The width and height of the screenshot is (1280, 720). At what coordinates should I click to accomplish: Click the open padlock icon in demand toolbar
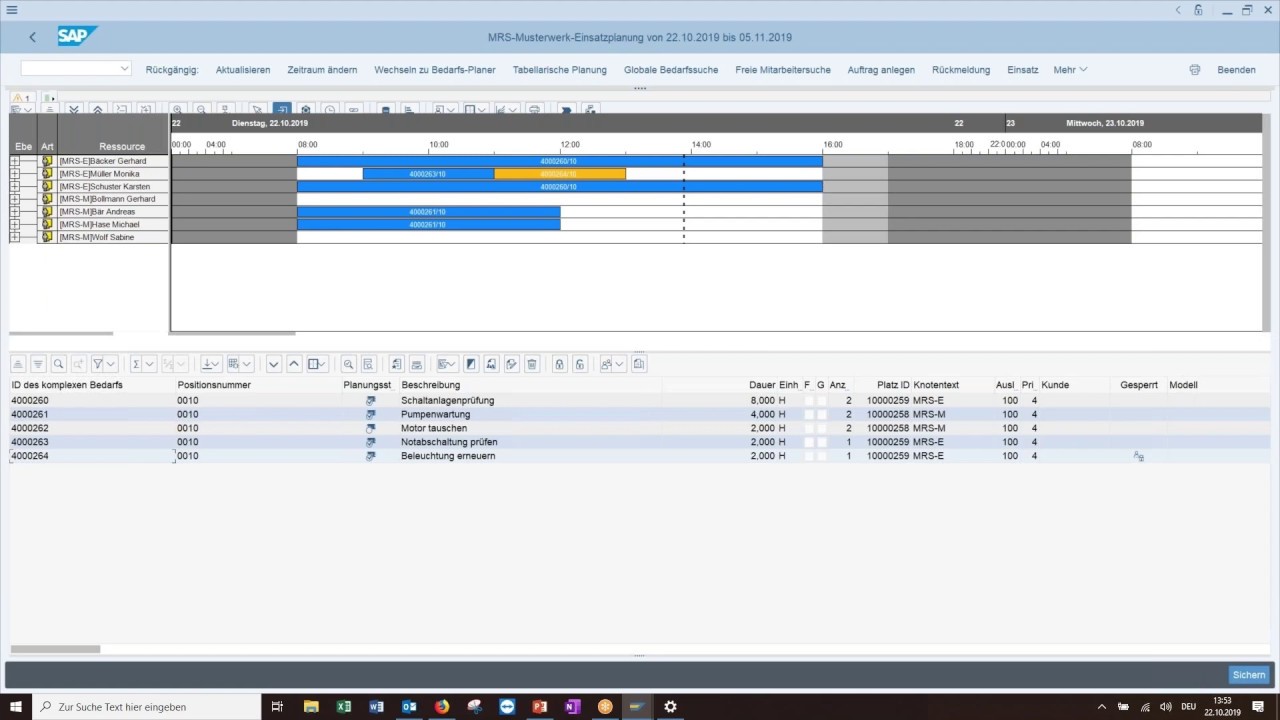tap(580, 364)
